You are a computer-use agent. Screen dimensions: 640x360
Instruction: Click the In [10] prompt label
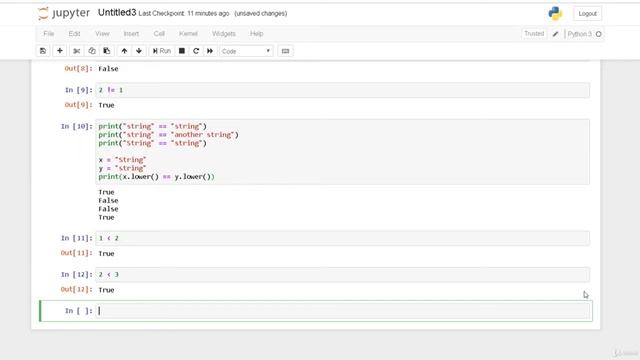(x=77, y=126)
